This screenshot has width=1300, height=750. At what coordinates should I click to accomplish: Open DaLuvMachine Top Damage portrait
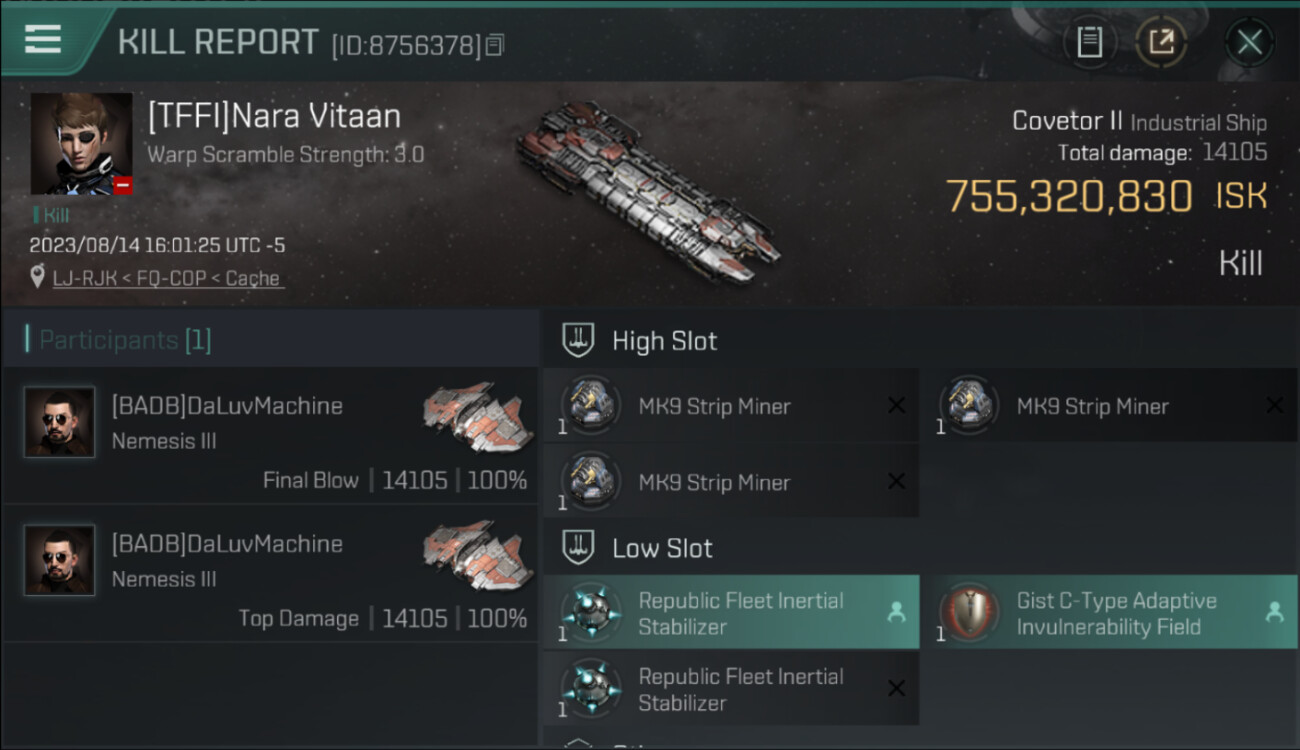[x=60, y=561]
